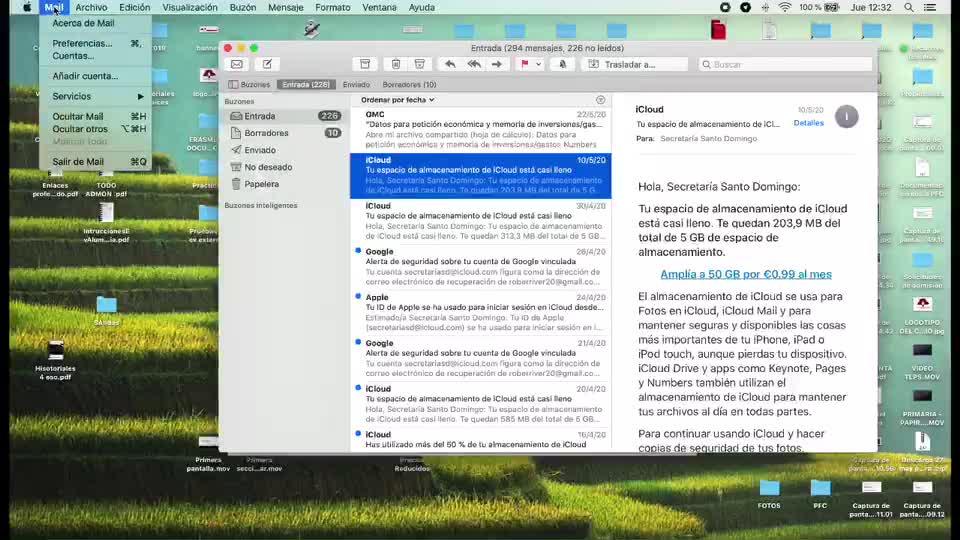The height and width of the screenshot is (540, 960).
Task: Open the Google alert message from 21/4/20
Action: coord(481,358)
